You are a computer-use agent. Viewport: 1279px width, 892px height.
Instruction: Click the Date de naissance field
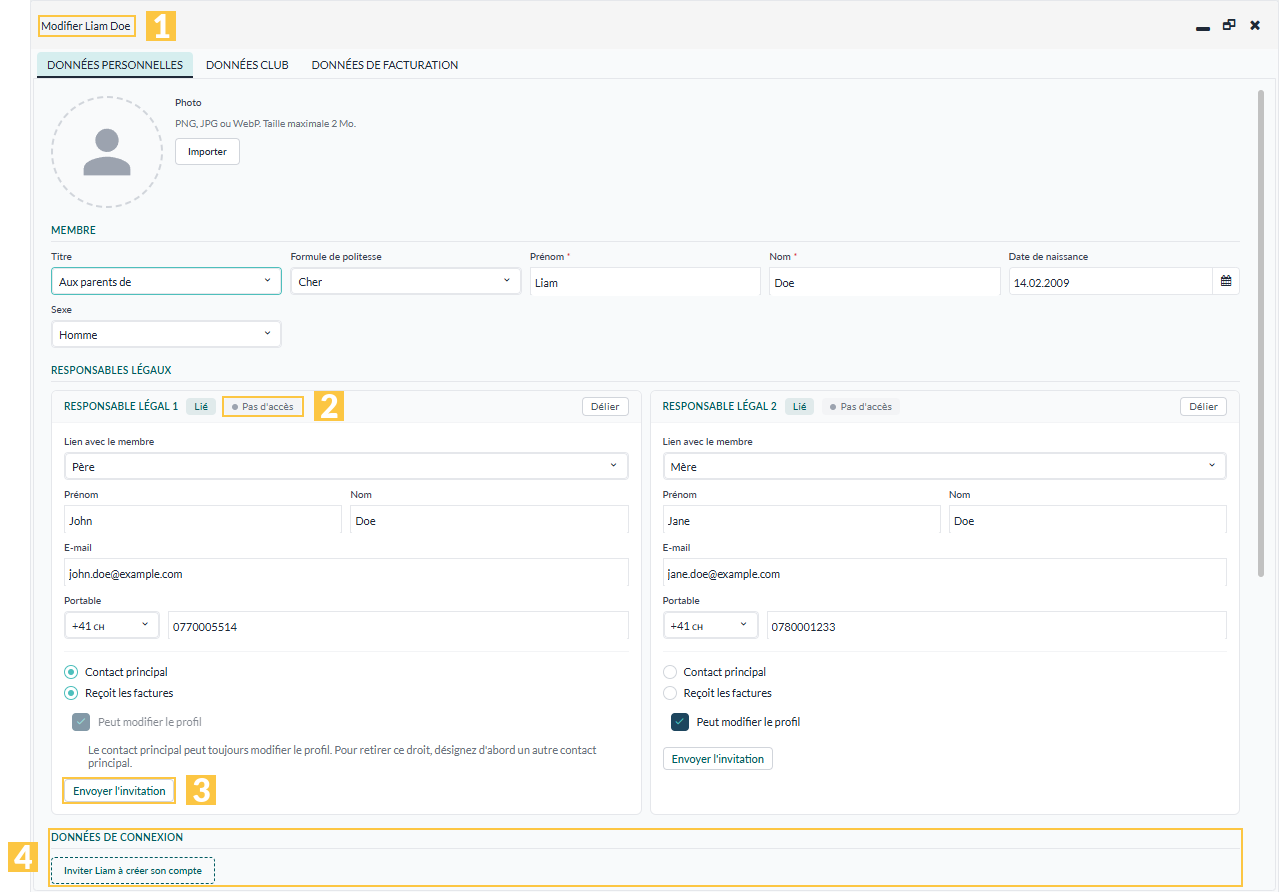(1110, 283)
